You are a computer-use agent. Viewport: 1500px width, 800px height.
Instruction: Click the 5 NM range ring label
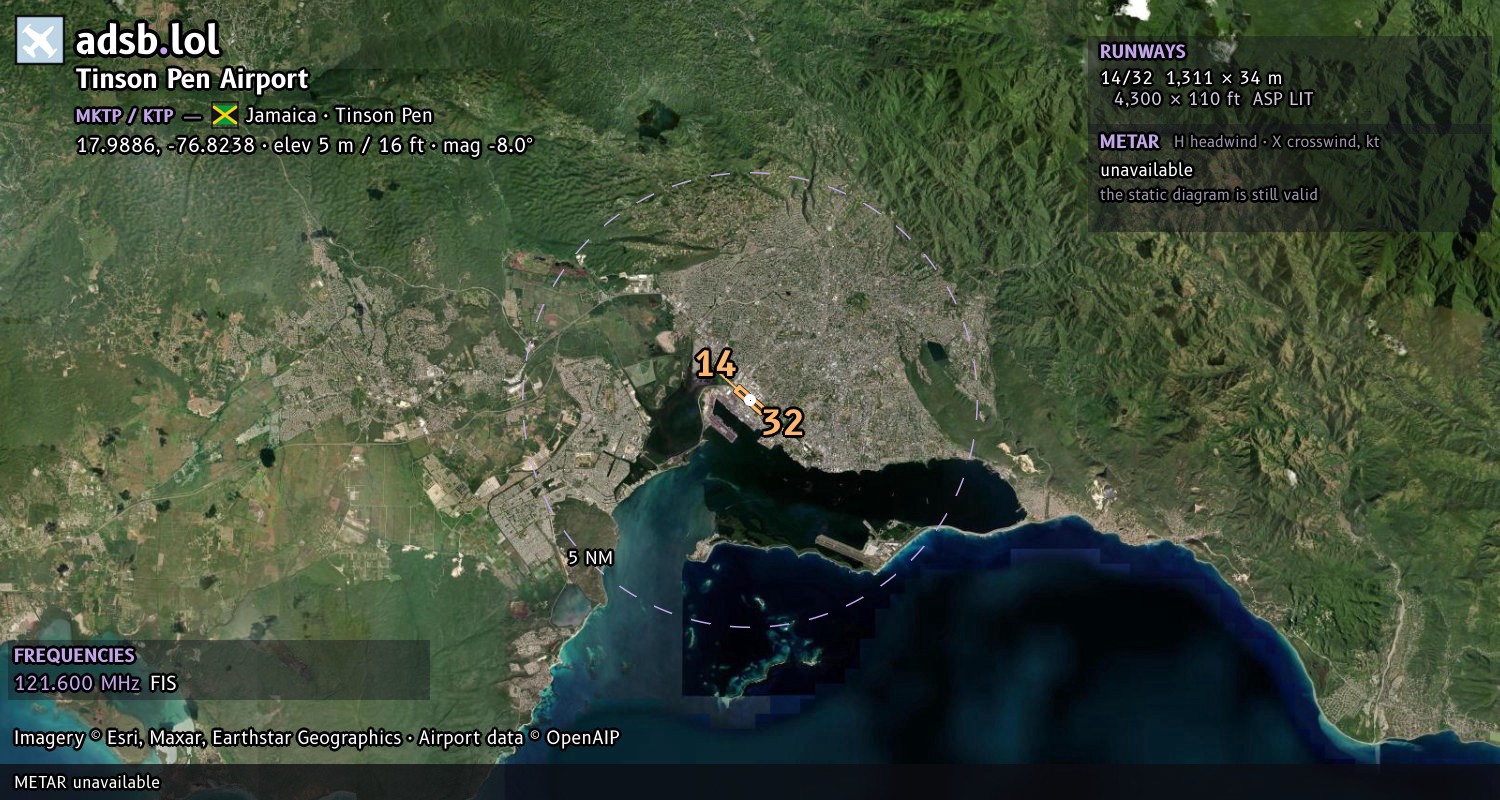[588, 557]
